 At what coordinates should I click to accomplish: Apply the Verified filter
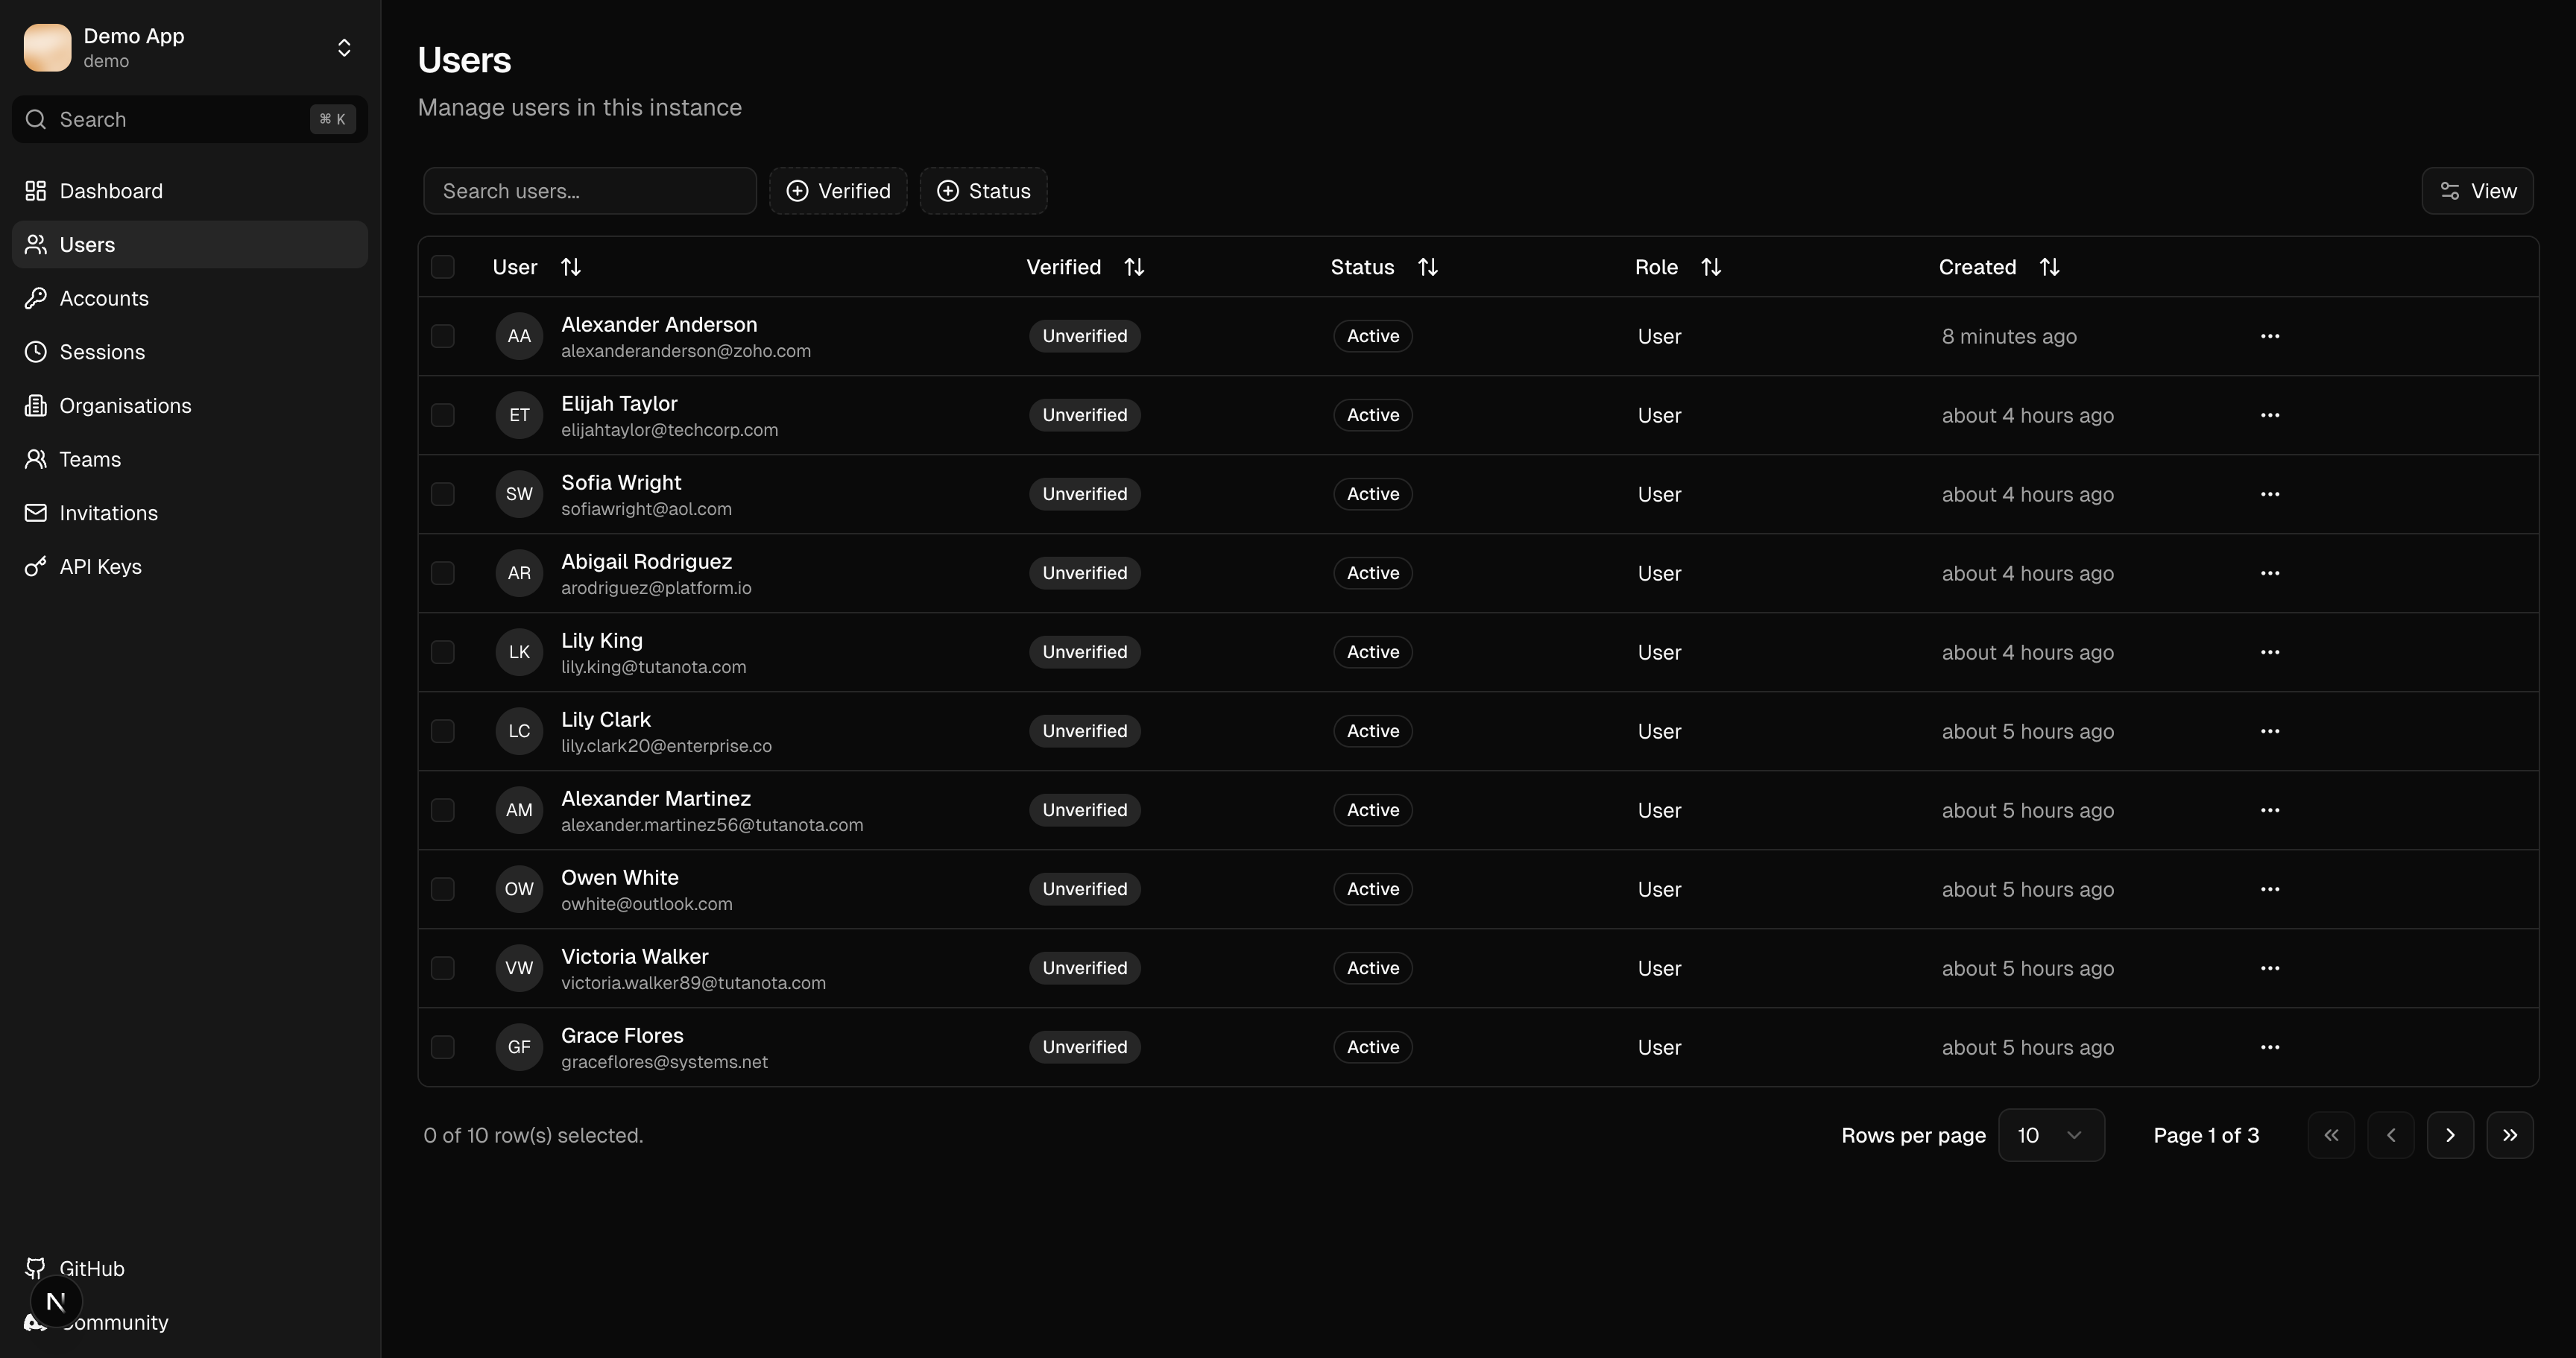(x=838, y=190)
